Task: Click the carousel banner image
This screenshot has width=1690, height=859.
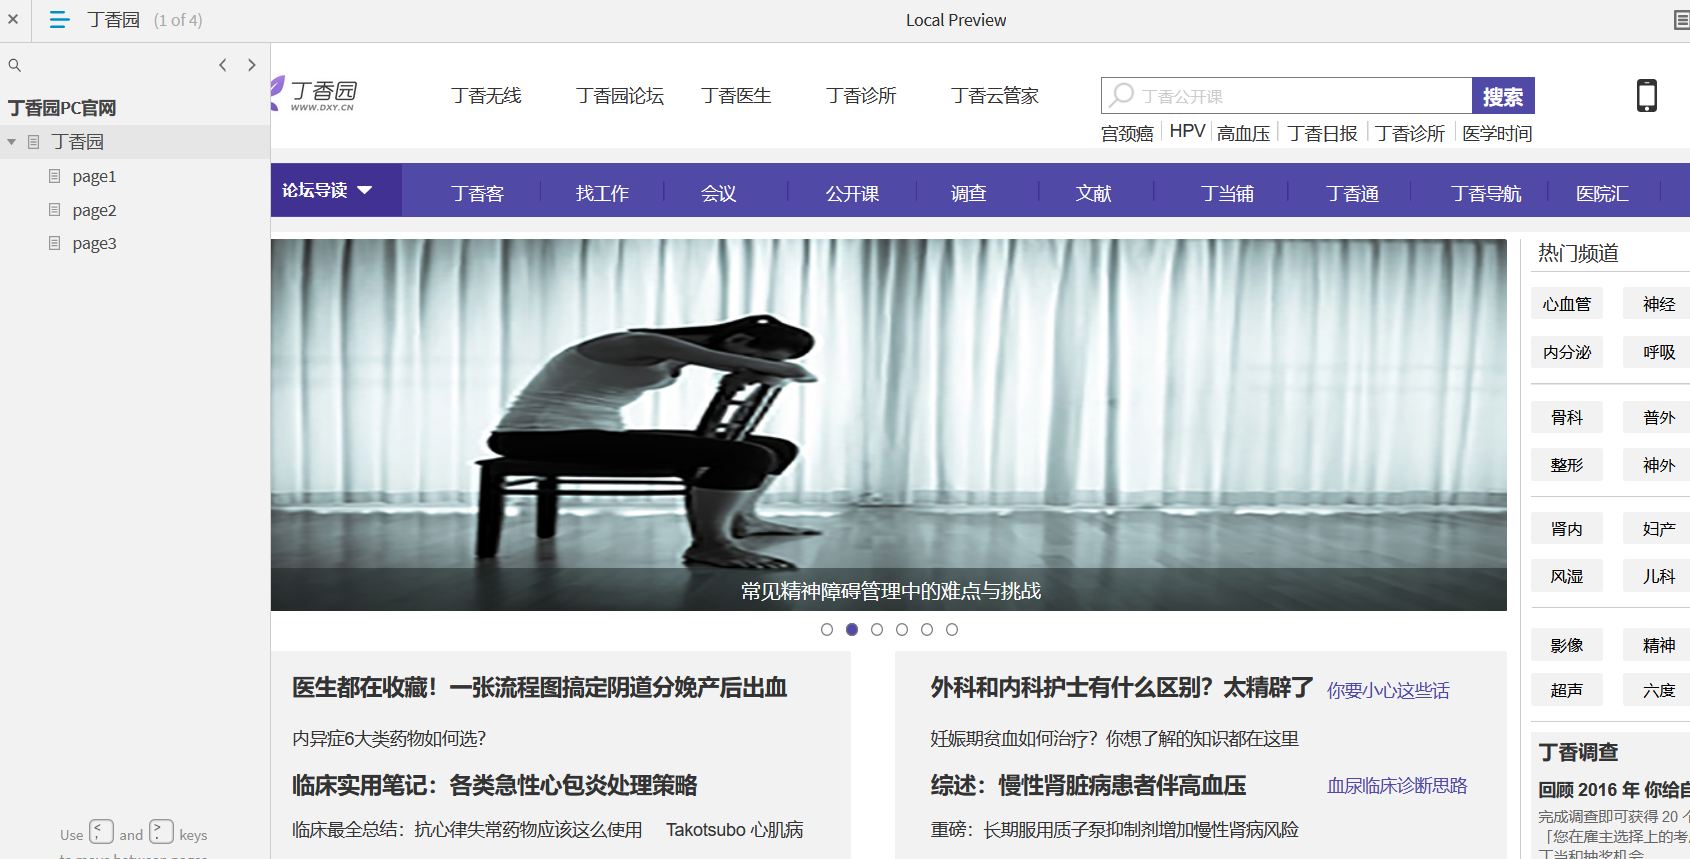Action: pyautogui.click(x=888, y=424)
